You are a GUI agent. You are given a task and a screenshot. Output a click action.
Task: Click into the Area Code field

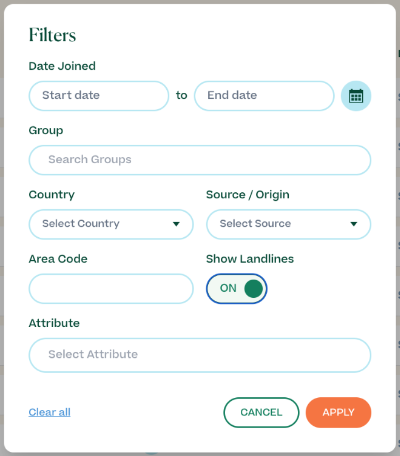click(x=111, y=289)
